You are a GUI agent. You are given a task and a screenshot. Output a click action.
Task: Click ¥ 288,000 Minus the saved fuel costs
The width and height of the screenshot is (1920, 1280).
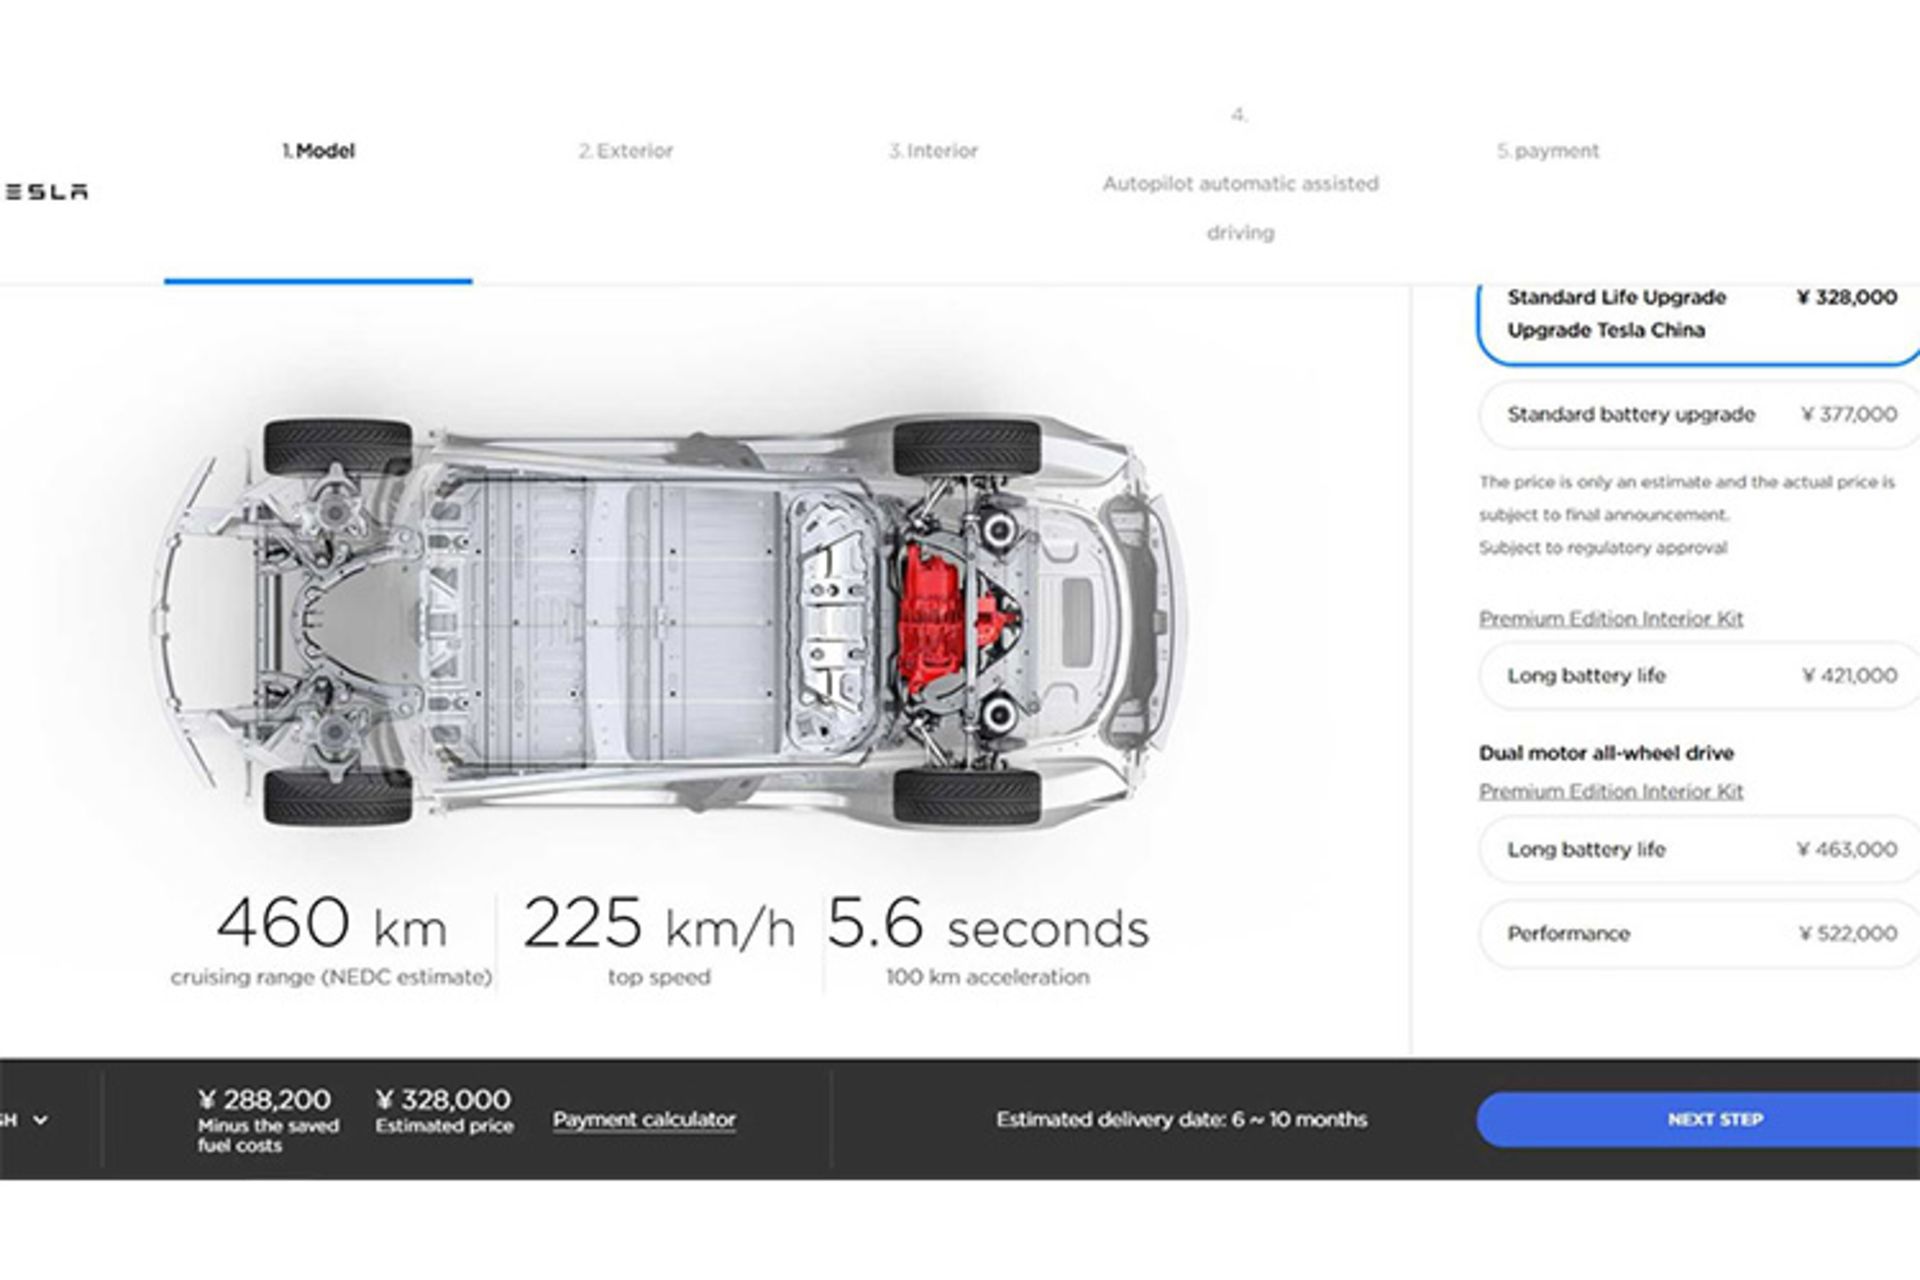268,1120
